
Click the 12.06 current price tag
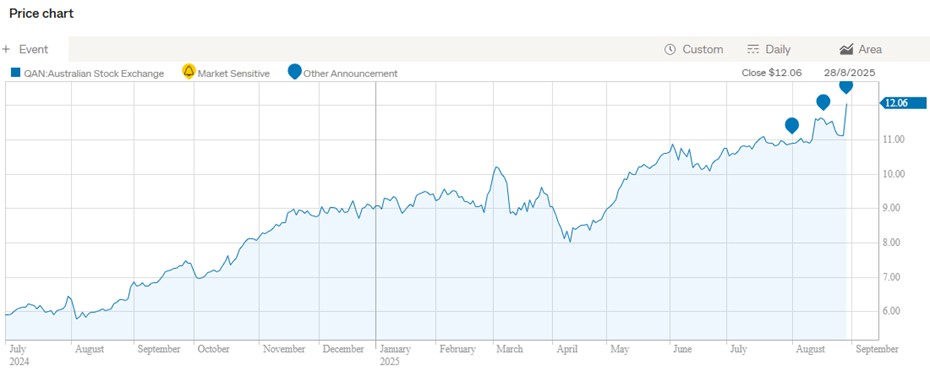tap(903, 103)
